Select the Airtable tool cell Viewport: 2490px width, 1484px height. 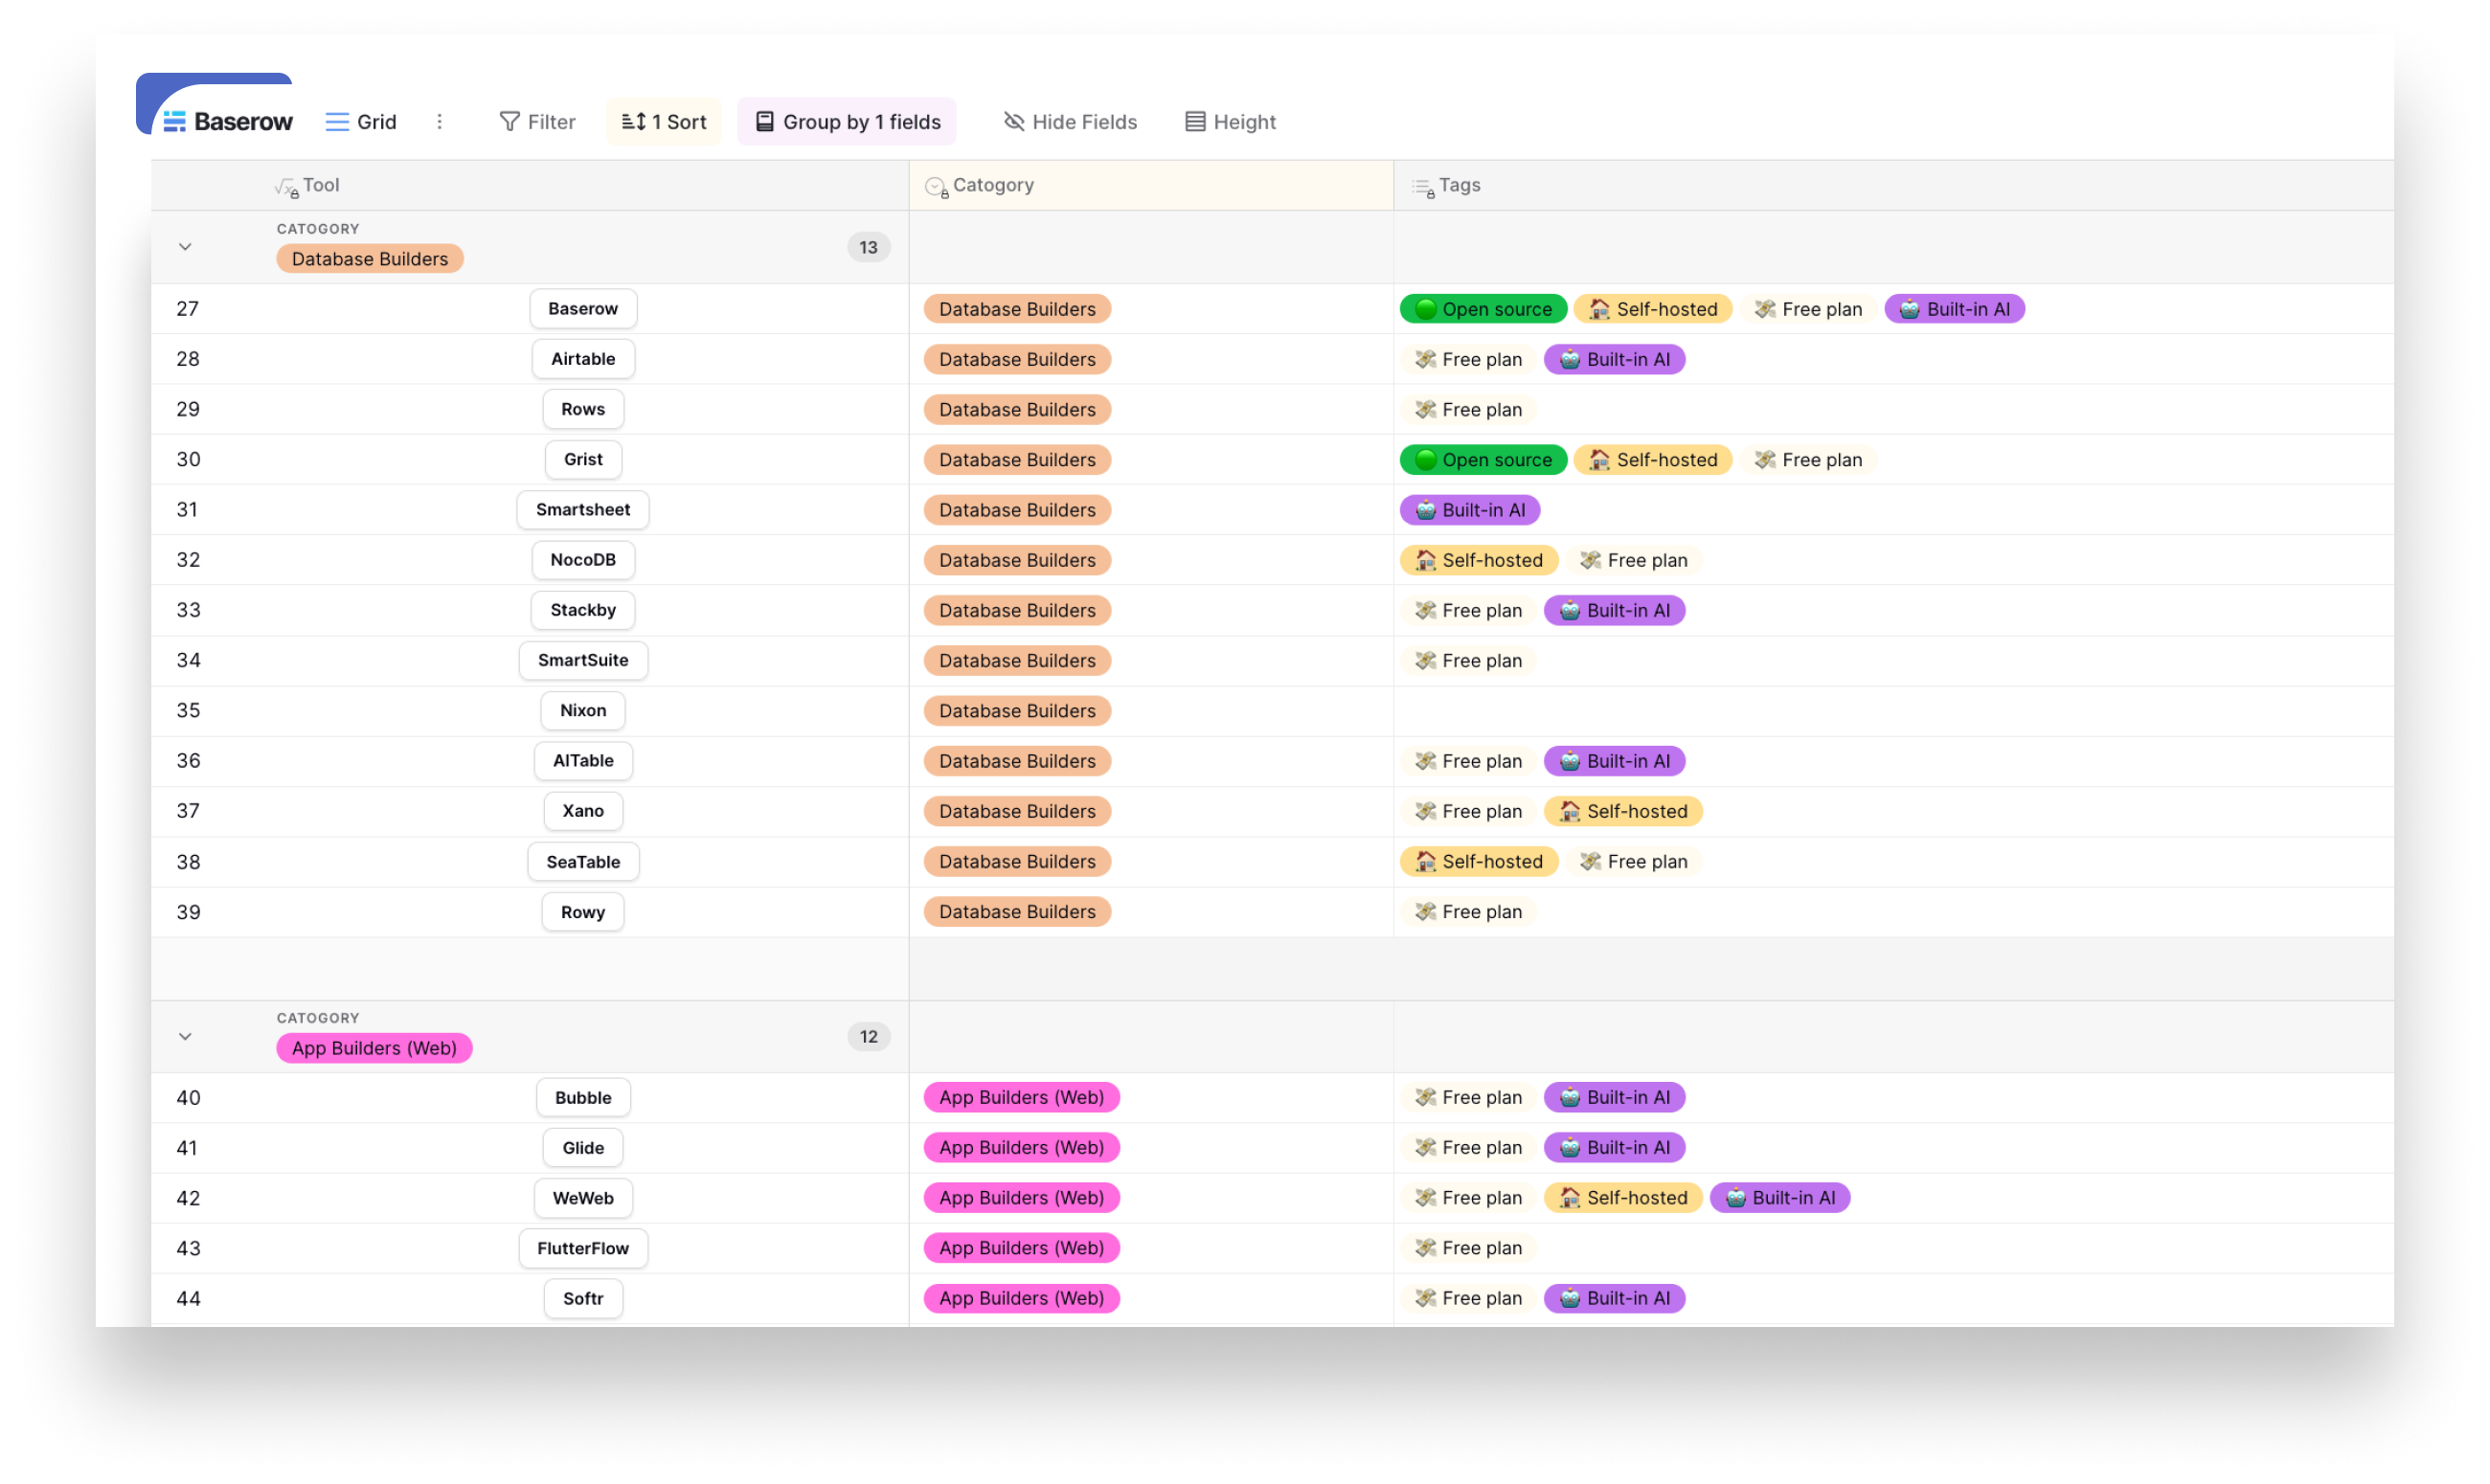tap(583, 359)
